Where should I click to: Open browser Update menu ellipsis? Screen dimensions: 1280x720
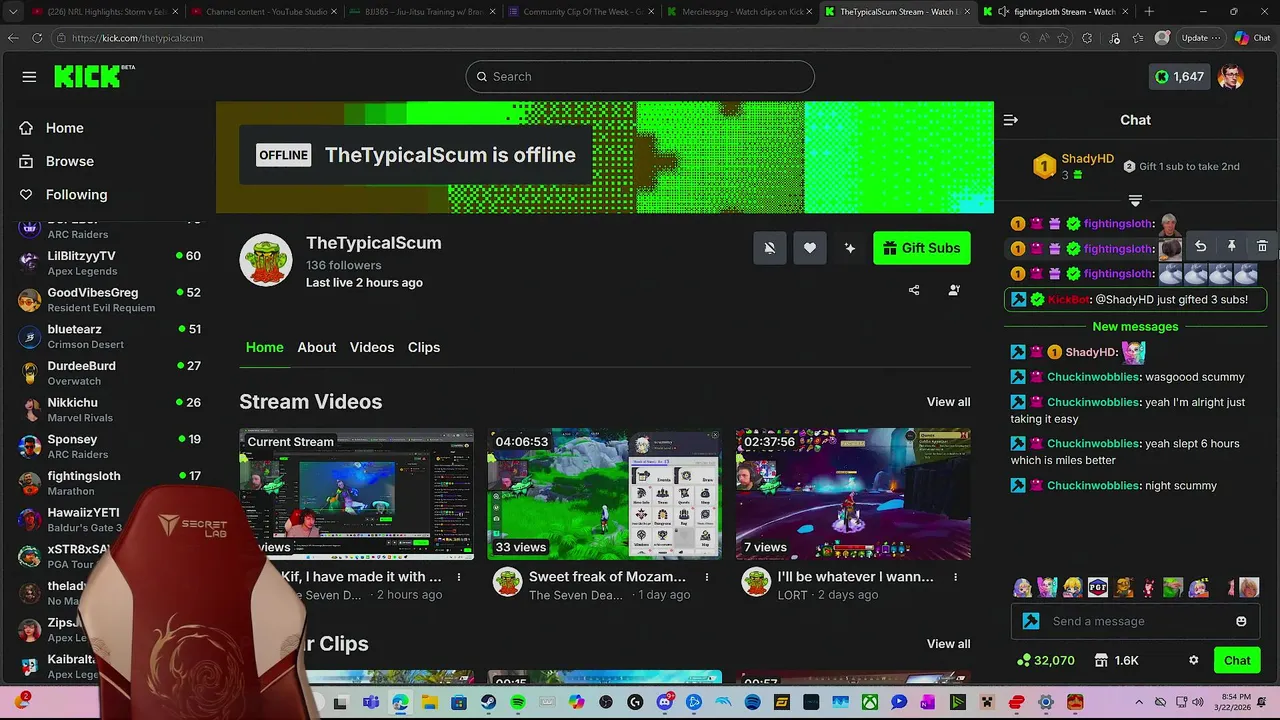(x=1215, y=38)
